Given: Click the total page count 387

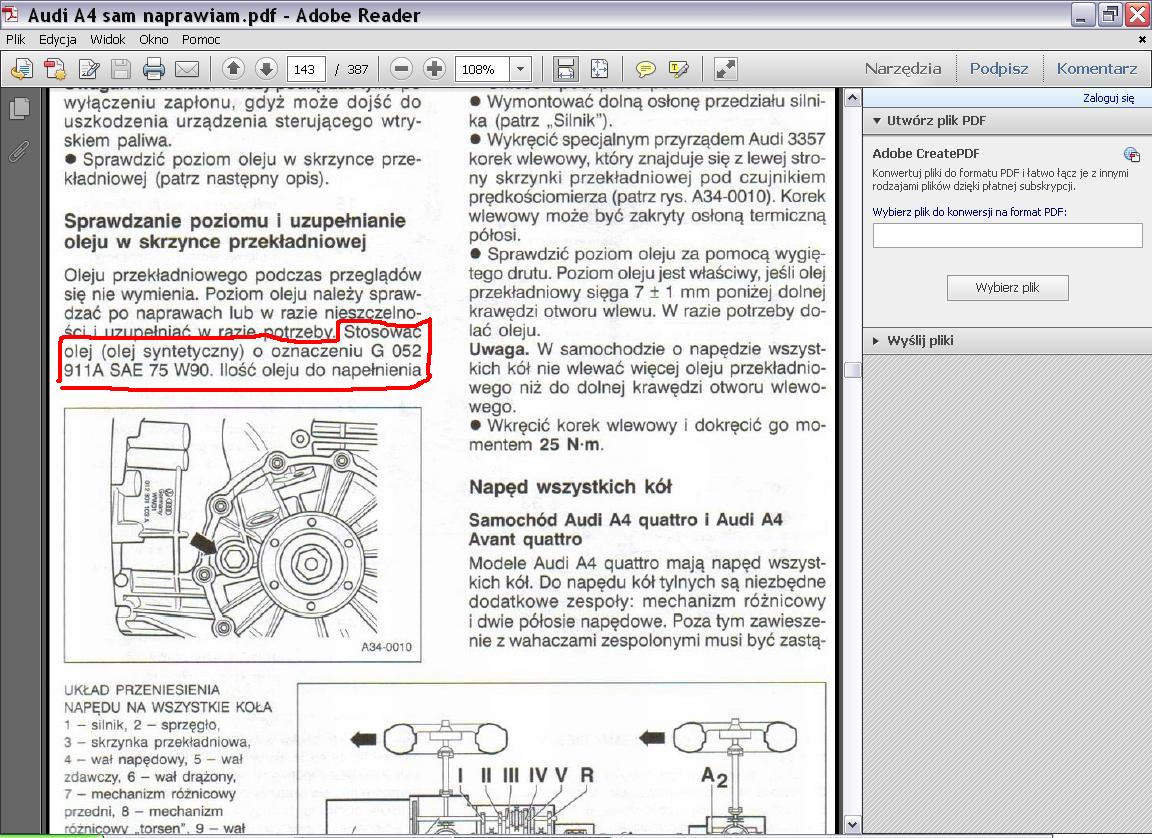Looking at the screenshot, I should click(x=358, y=70).
